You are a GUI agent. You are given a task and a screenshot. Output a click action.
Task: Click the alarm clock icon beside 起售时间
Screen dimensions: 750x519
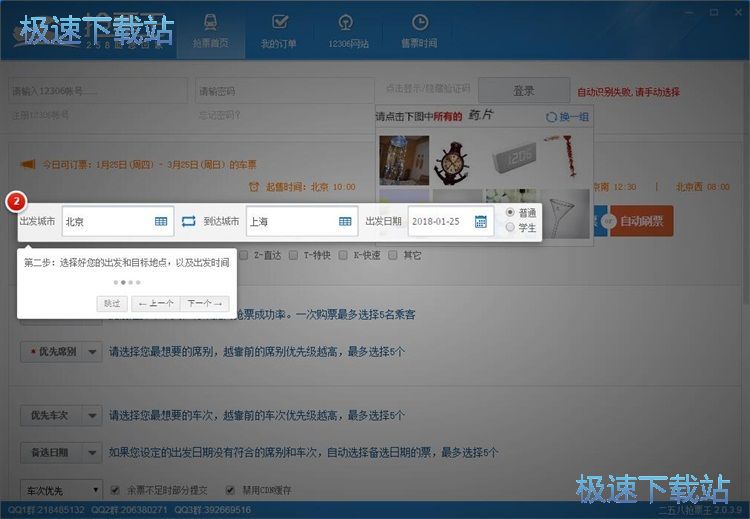[254, 187]
